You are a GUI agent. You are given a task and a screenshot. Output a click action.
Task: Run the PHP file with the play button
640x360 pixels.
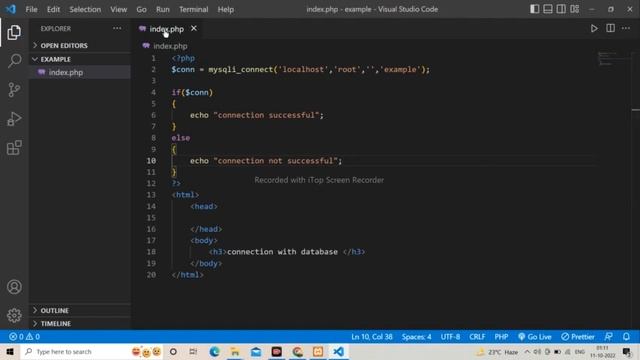594,29
